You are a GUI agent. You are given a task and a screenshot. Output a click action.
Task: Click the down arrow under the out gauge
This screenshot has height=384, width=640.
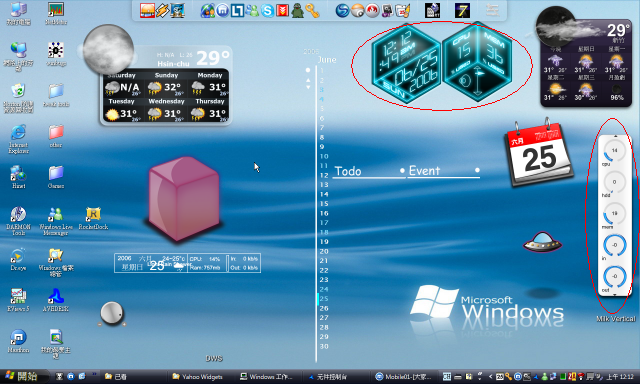click(x=615, y=294)
